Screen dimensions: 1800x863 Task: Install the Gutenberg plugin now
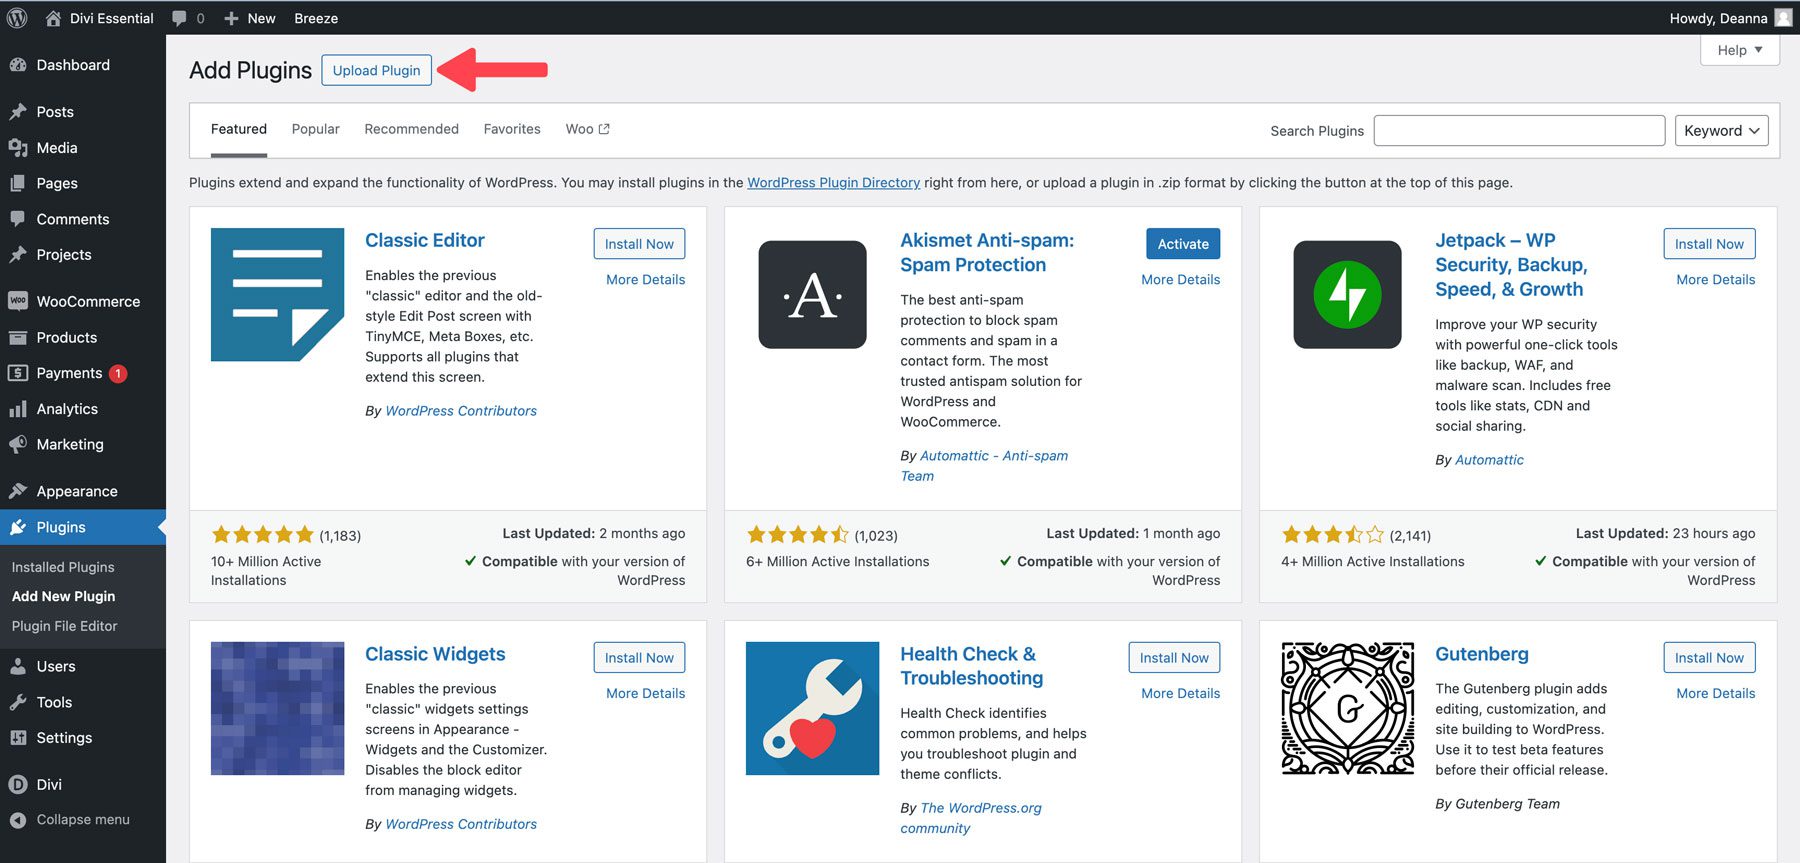click(x=1709, y=658)
